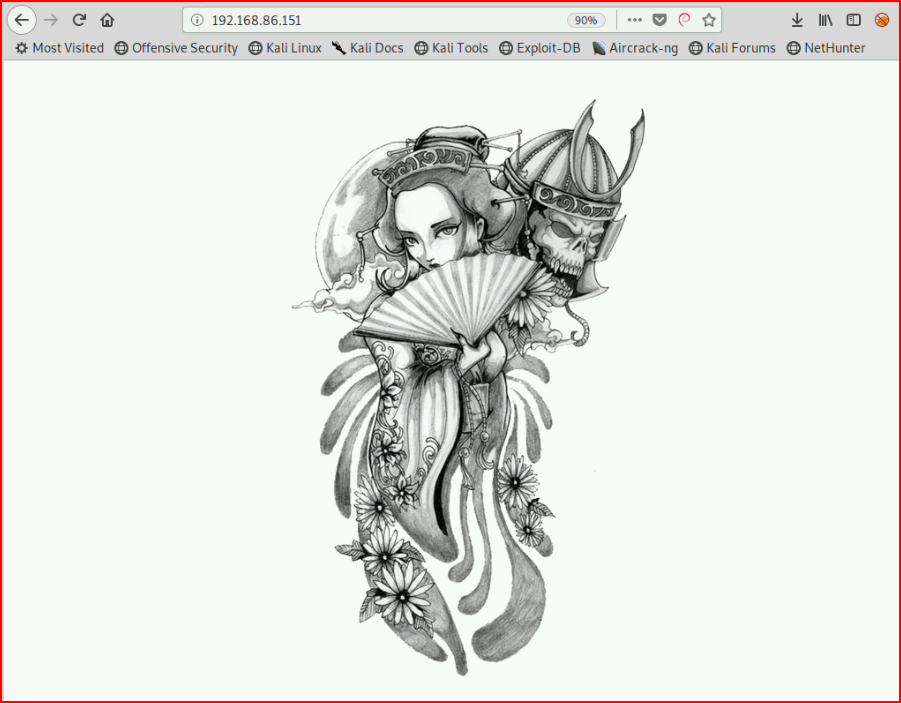This screenshot has height=703, width=901.
Task: Open the Kali Forums bookmark
Action: click(x=733, y=48)
